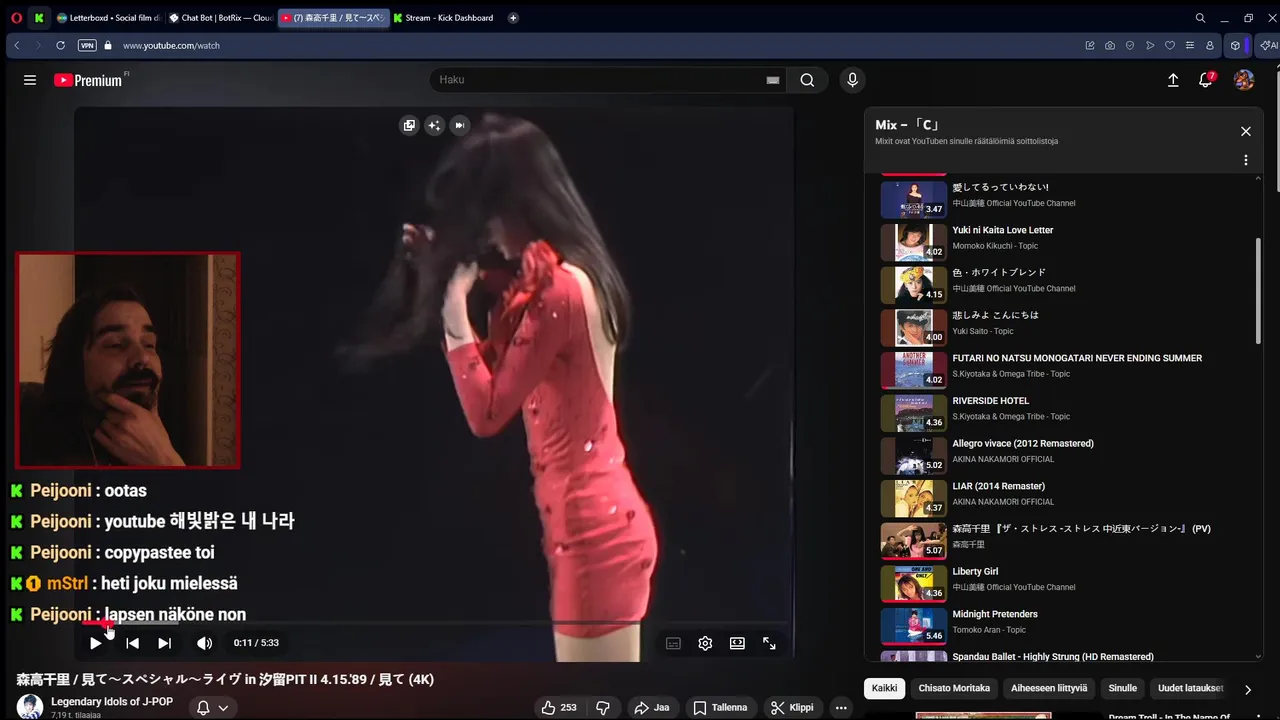Image resolution: width=1280 pixels, height=720 pixels.
Task: Switch to Chat Bot BotRix tab
Action: (x=220, y=18)
